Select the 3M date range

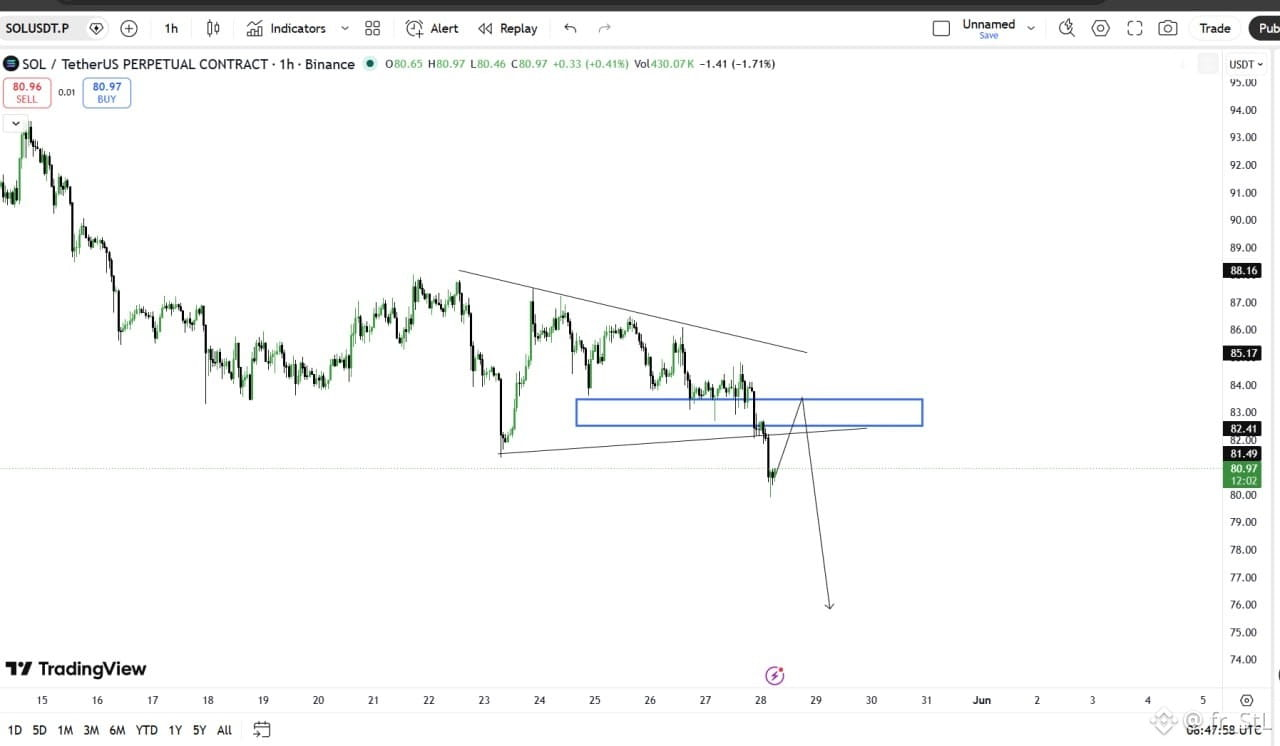tap(91, 730)
